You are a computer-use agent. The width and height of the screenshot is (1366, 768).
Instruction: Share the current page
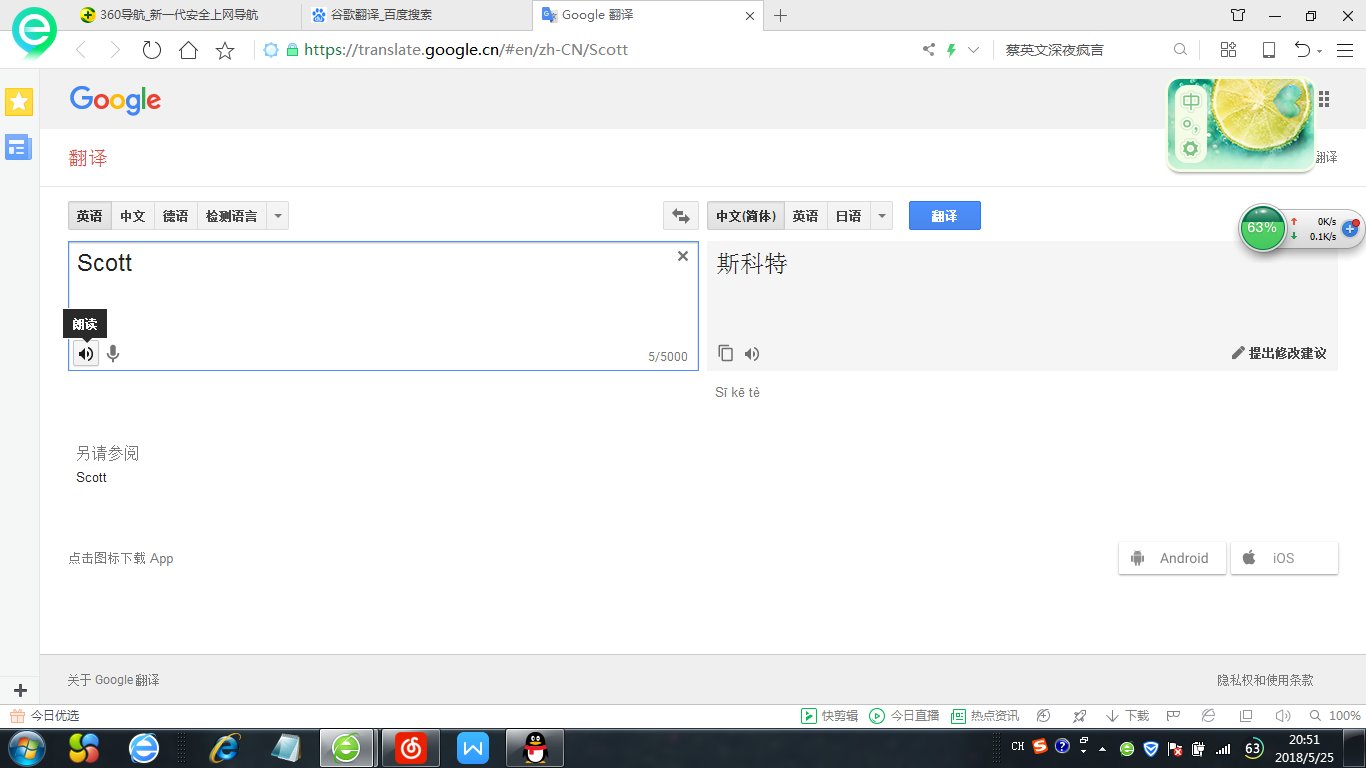point(927,49)
